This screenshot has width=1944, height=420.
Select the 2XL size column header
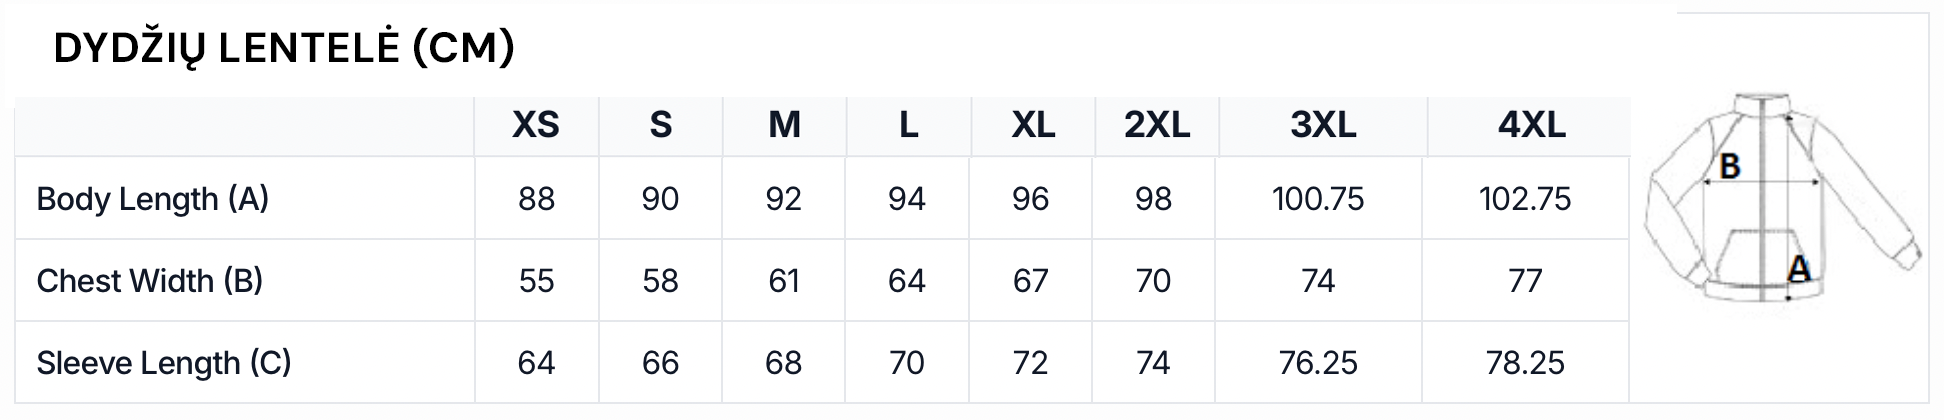pos(1157,125)
